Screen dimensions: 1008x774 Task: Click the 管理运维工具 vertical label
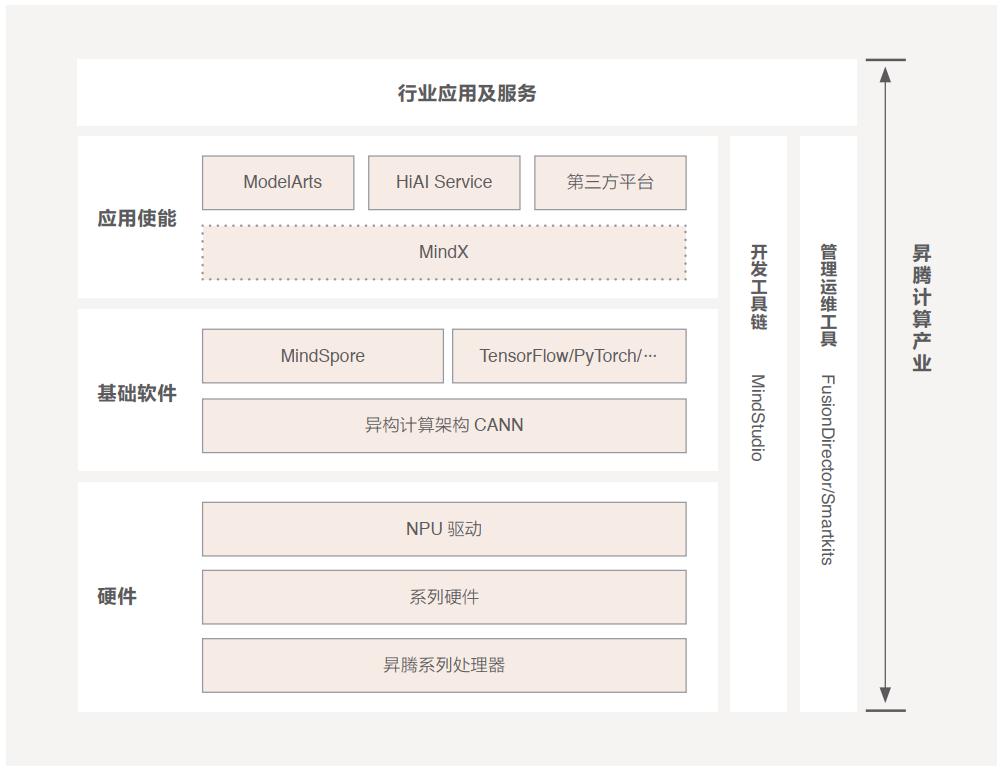829,295
